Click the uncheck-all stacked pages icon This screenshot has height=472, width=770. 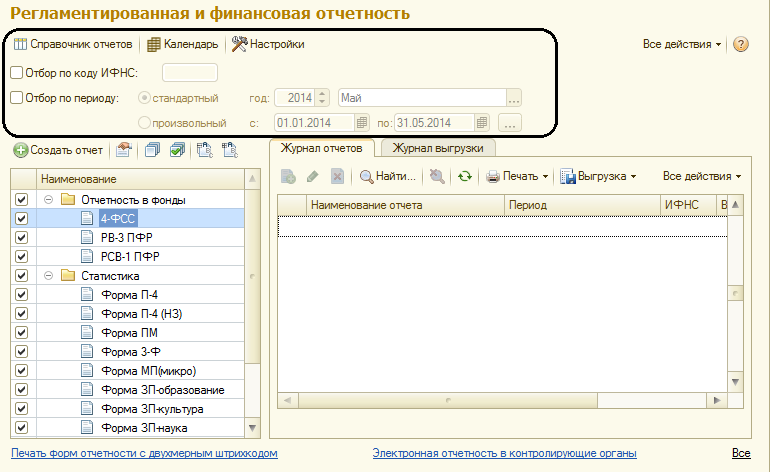152,150
